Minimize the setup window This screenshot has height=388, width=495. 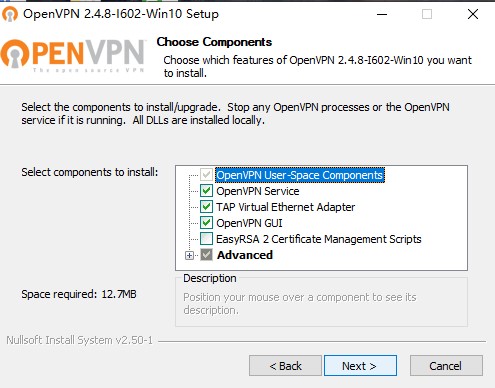382,14
